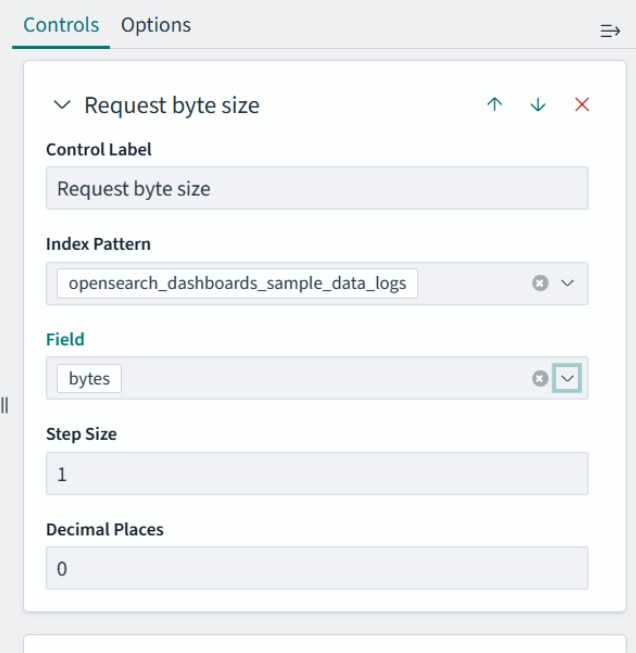This screenshot has width=636, height=653.
Task: Select the opensearch_dashboards_sample_data_logs pill
Action: (237, 283)
